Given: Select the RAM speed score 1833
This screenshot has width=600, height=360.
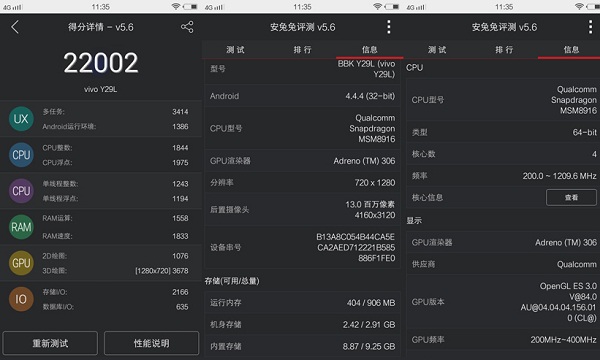Looking at the screenshot, I should 180,236.
